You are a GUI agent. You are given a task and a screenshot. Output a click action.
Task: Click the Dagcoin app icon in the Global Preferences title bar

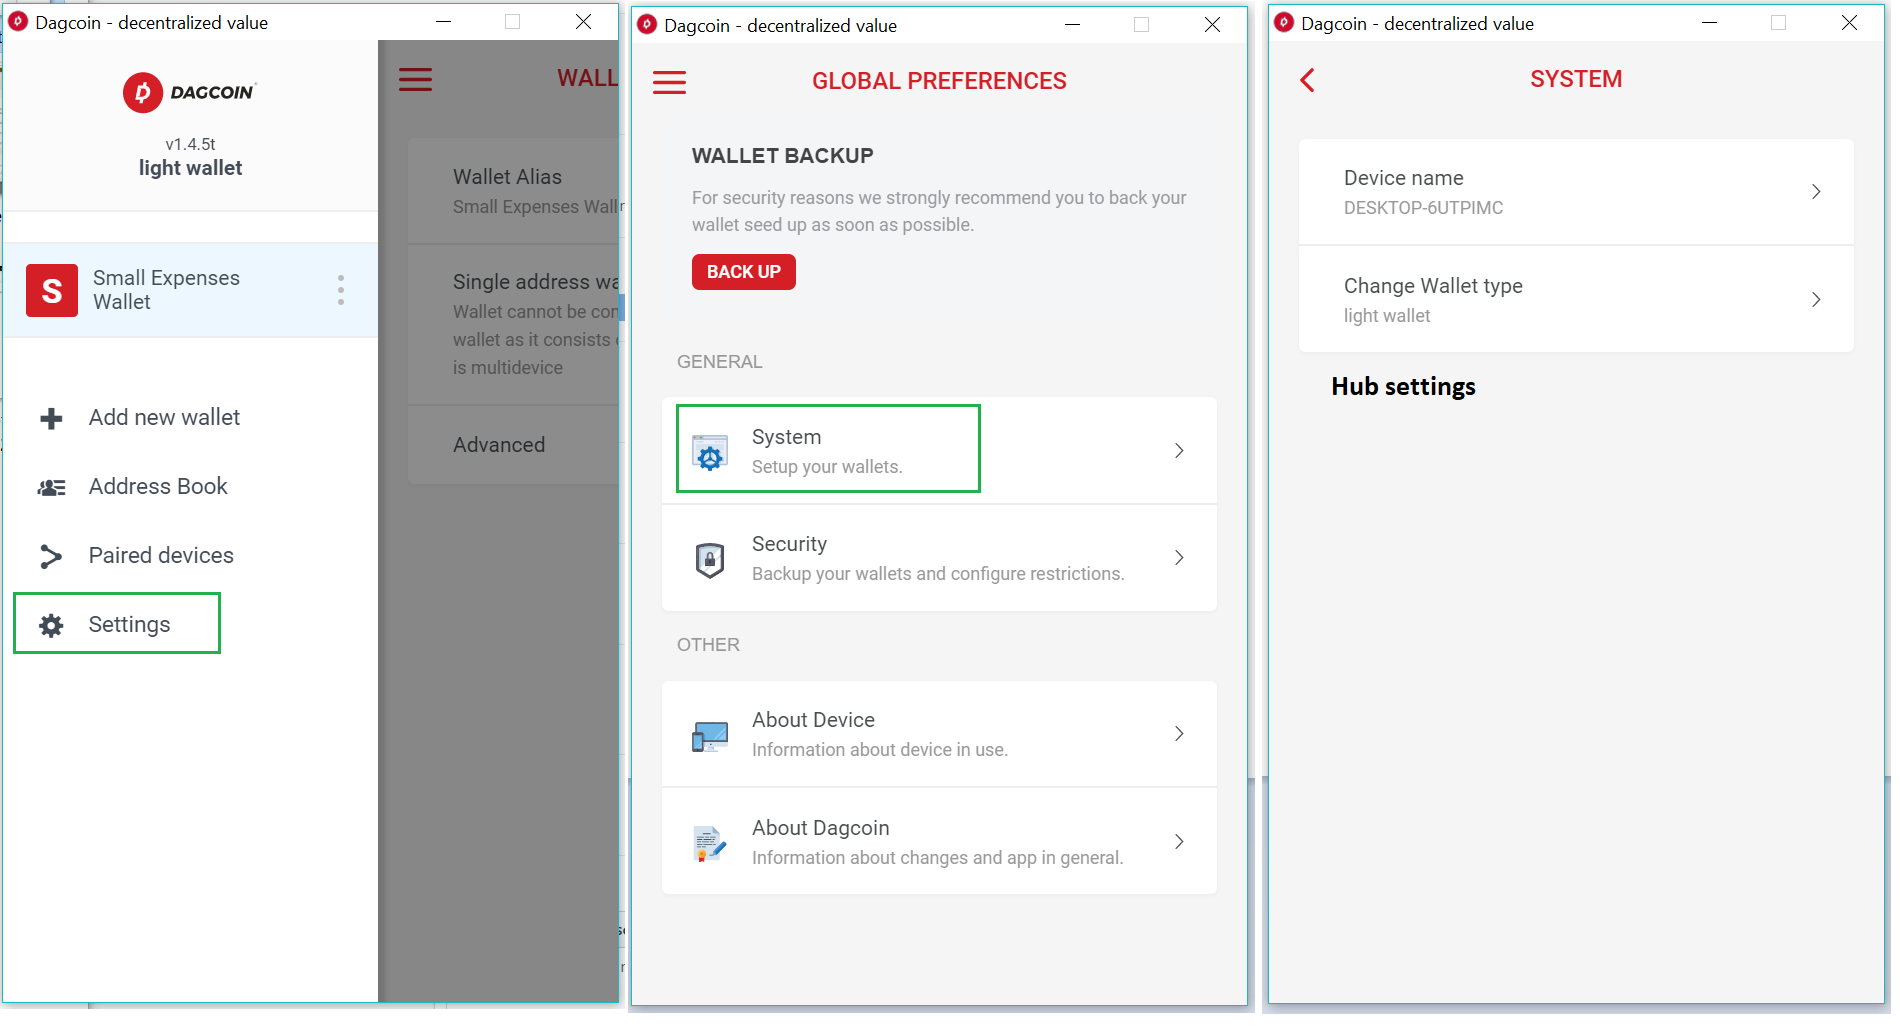tap(647, 25)
